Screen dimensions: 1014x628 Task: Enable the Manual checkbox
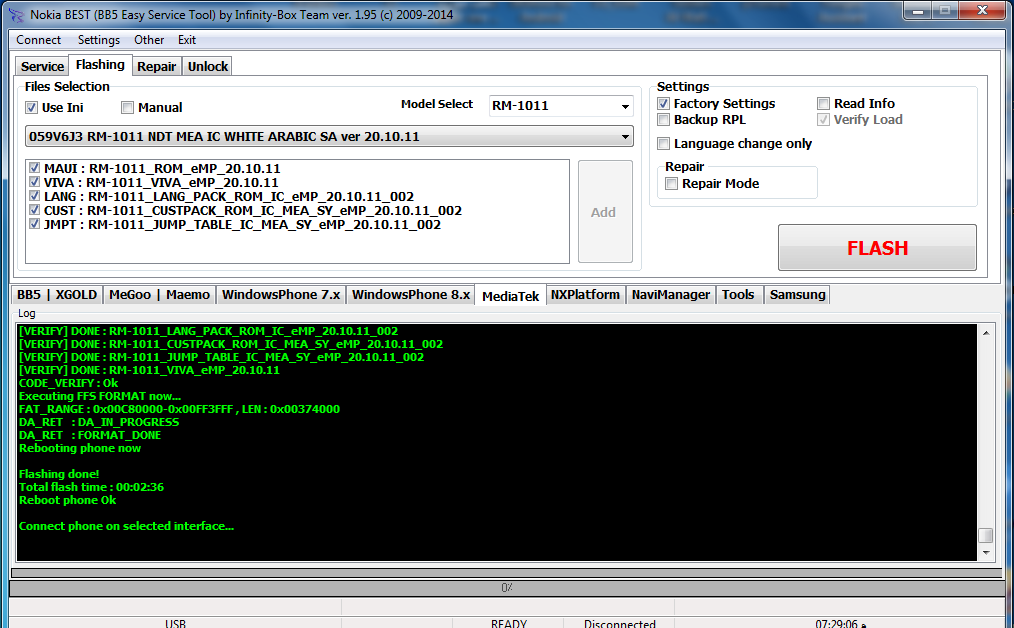pyautogui.click(x=127, y=107)
